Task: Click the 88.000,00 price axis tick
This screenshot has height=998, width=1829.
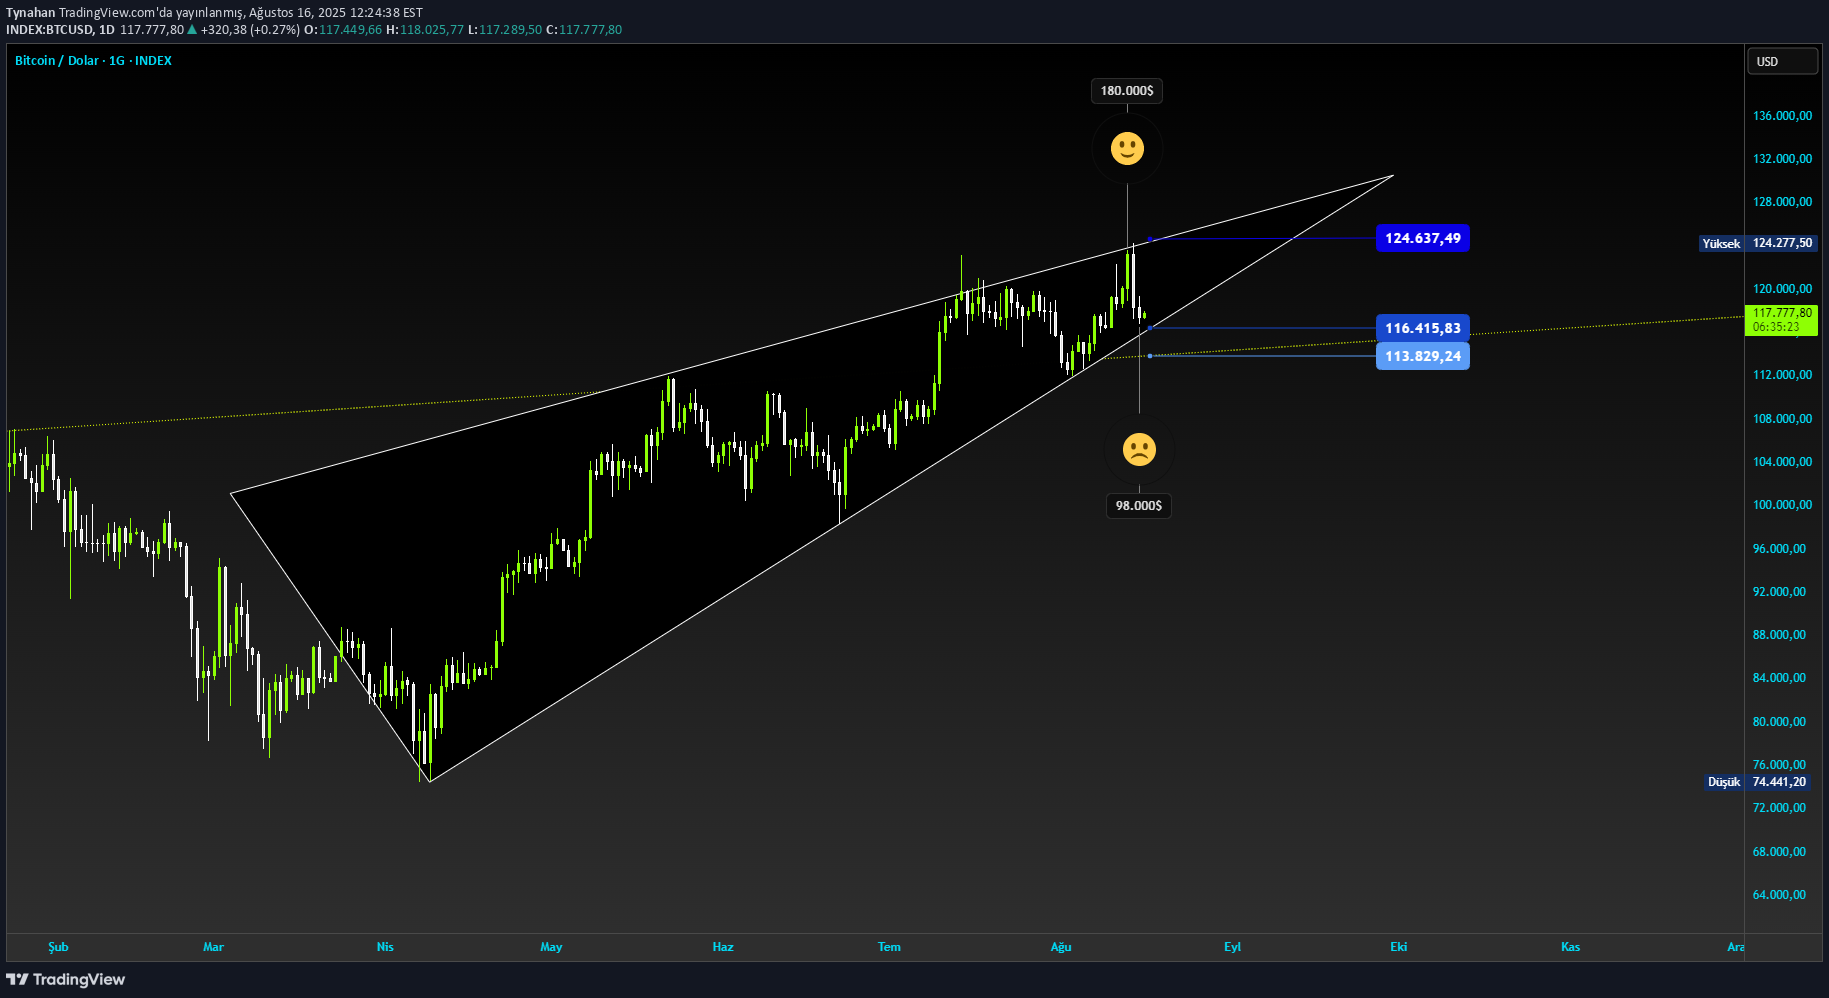Action: point(1779,635)
